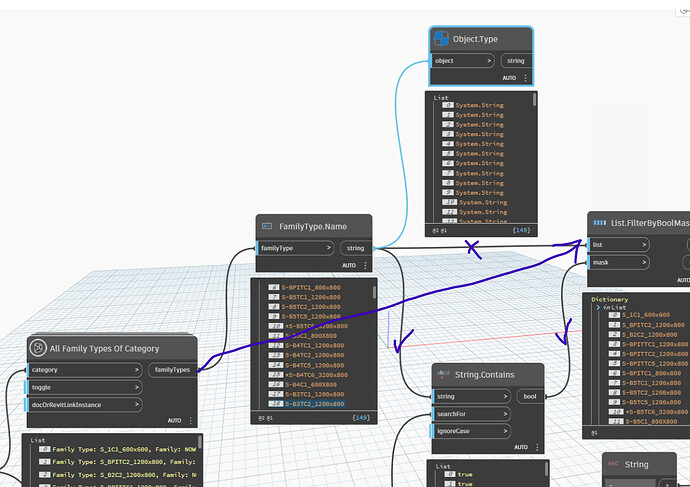Click the String.Contains node icon
This screenshot has height=487, width=690.
coord(443,375)
